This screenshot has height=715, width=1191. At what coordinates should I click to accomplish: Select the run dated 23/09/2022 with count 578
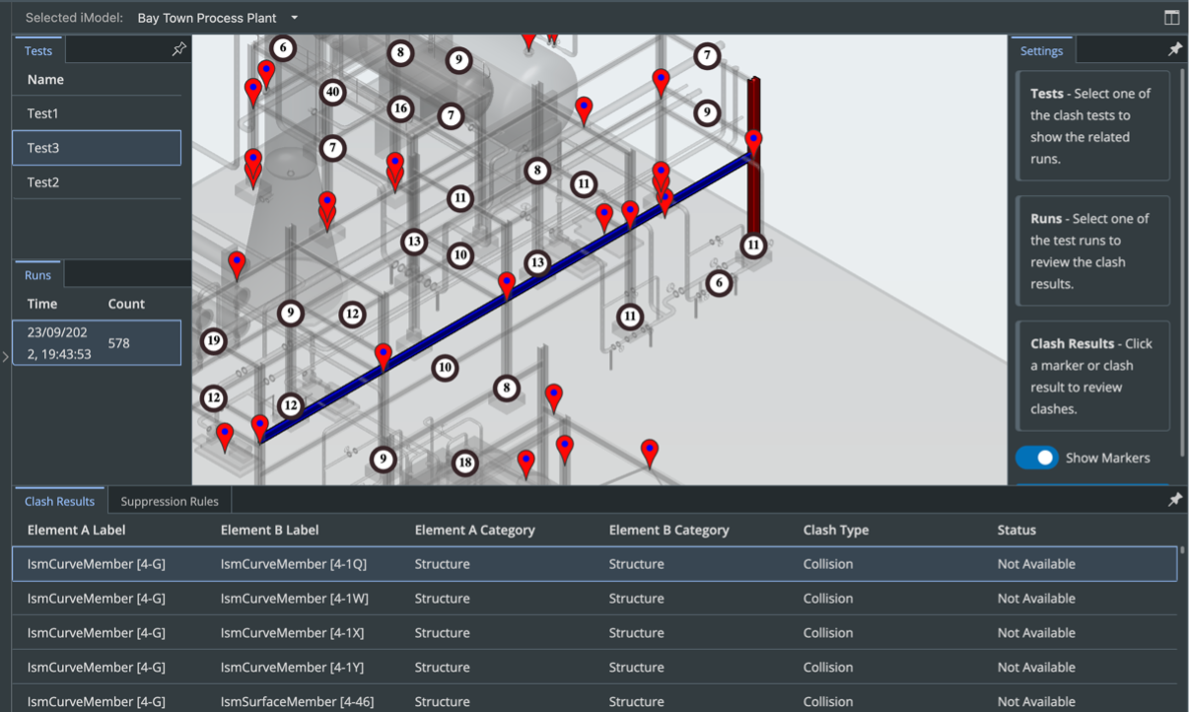click(96, 342)
